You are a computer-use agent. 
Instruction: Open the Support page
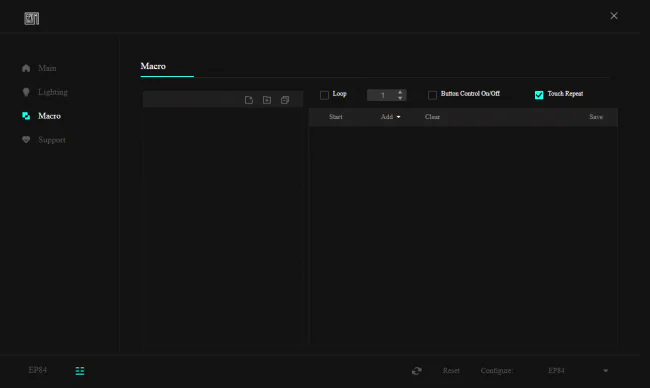tap(52, 140)
